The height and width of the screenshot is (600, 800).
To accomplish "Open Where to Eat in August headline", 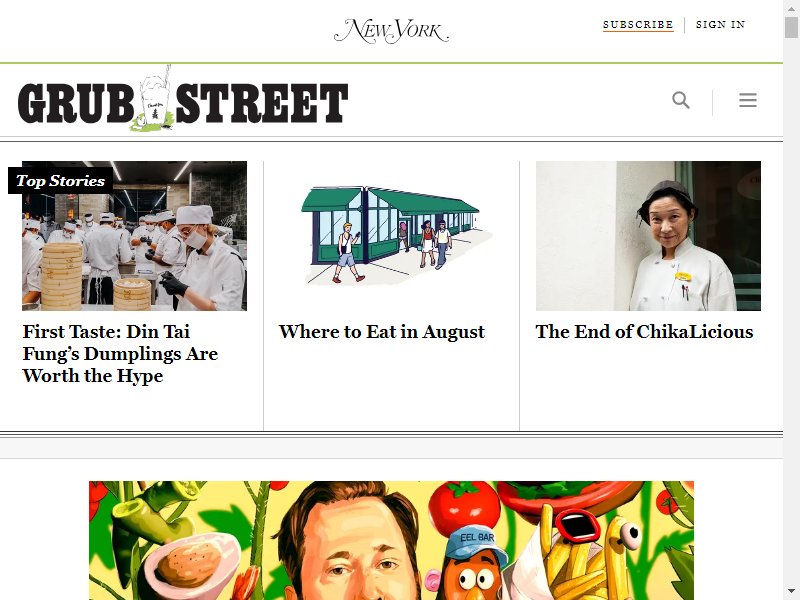I will 382,332.
